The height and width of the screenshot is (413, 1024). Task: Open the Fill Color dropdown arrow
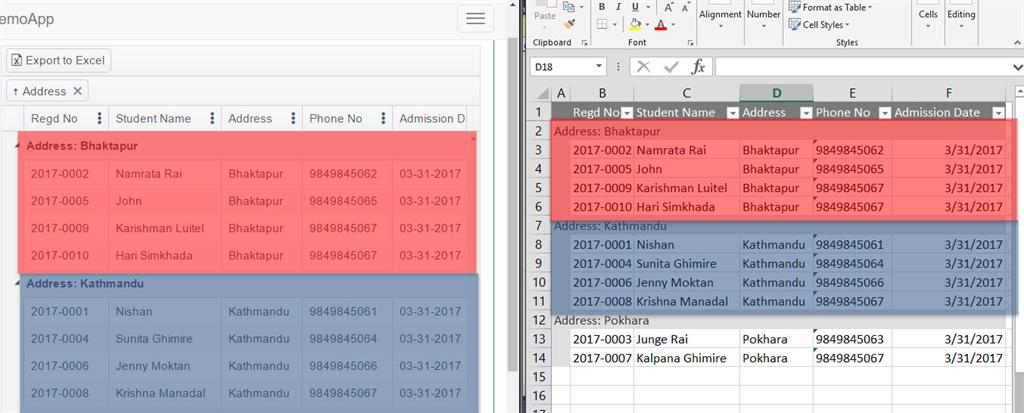point(647,25)
